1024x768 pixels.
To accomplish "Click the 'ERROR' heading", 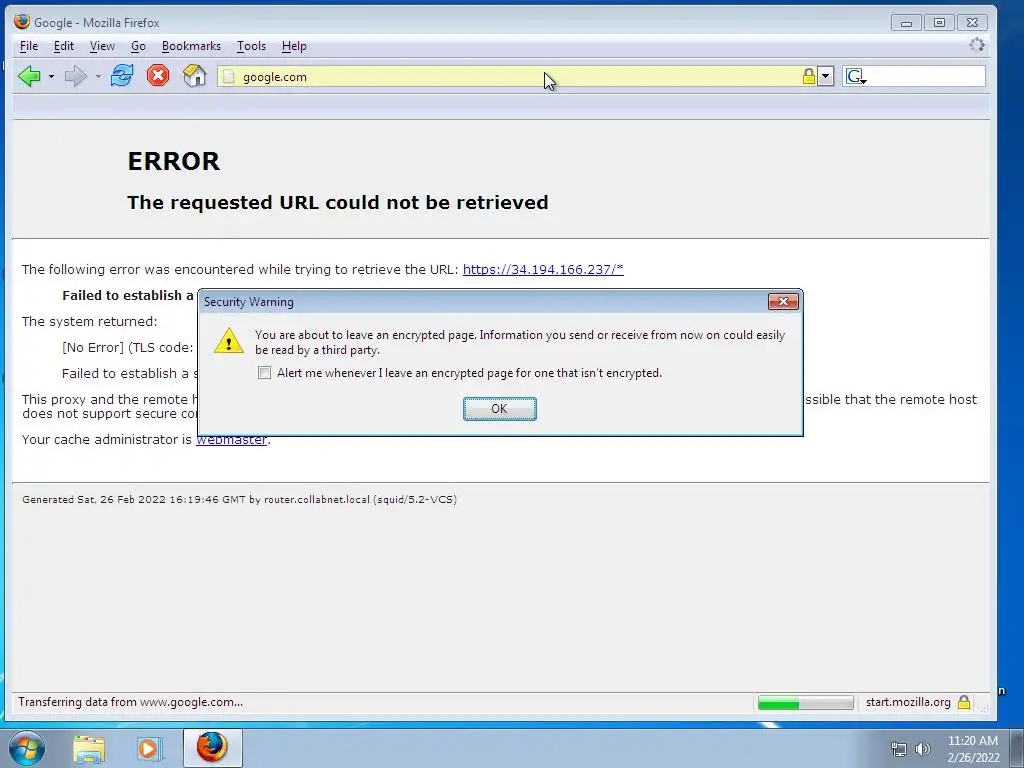I will [x=174, y=161].
